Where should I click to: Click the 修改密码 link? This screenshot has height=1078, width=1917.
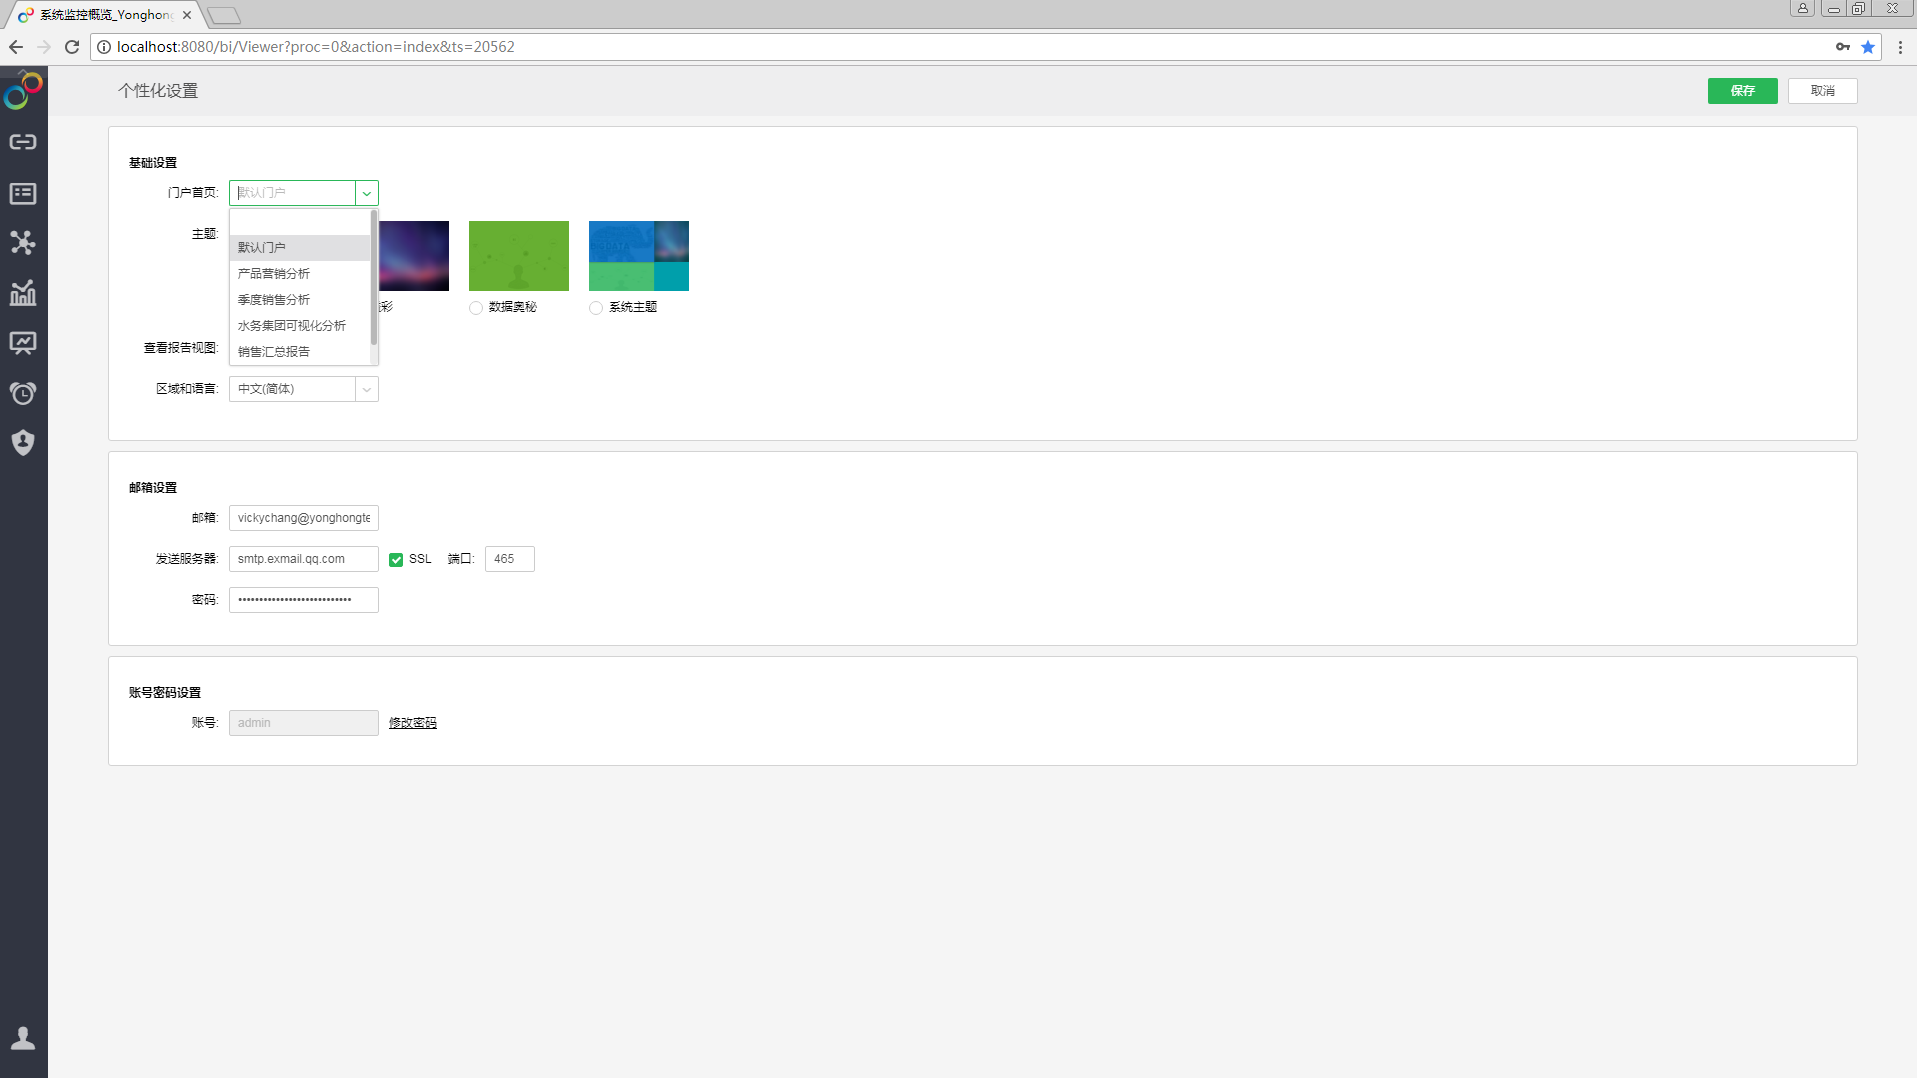412,723
